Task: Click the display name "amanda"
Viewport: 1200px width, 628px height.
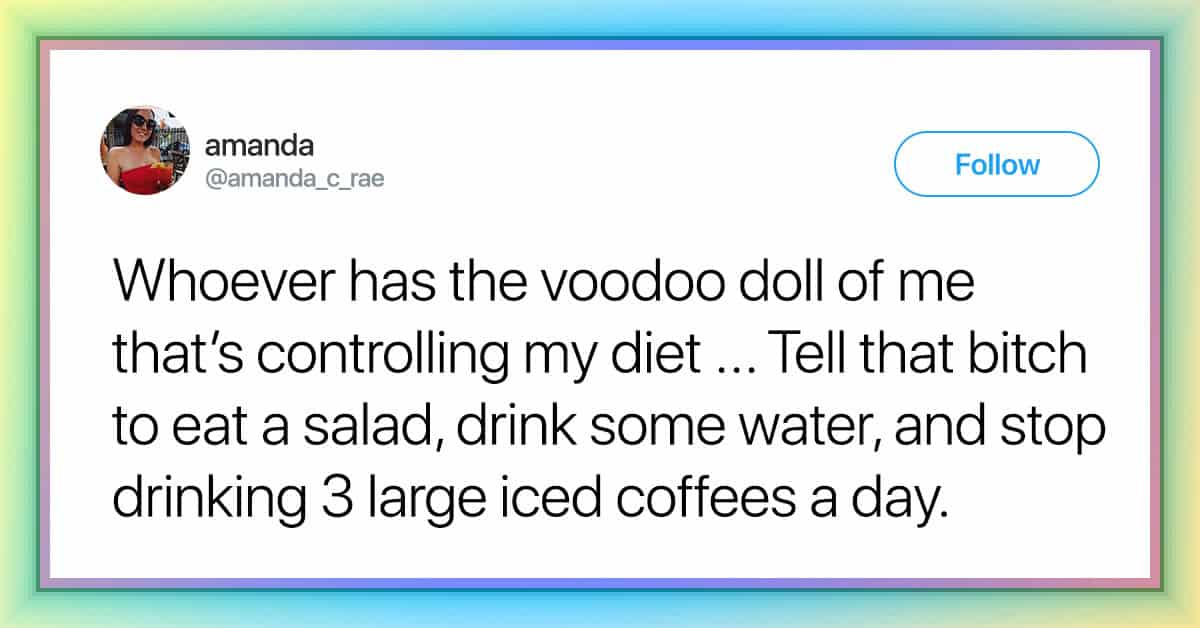Action: point(259,145)
